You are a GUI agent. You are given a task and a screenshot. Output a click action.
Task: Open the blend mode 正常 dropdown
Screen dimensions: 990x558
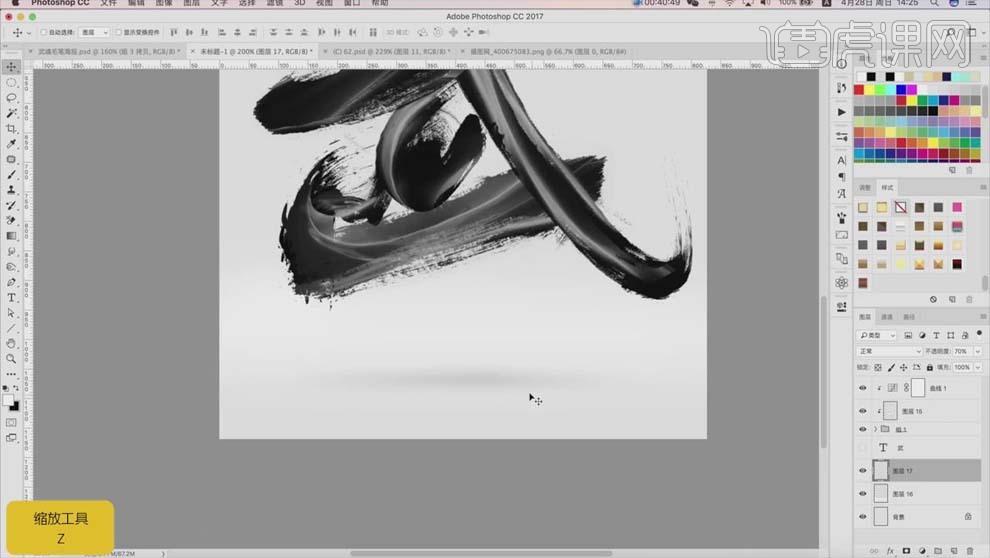pos(889,351)
